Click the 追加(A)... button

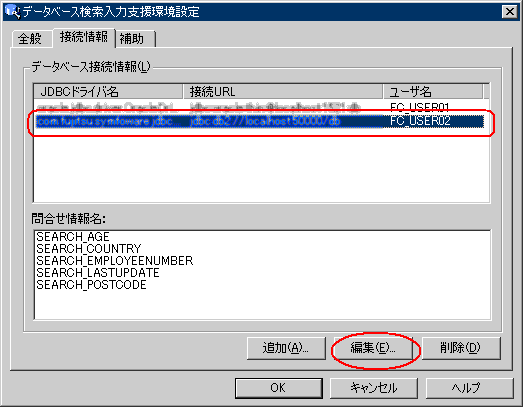[x=286, y=348]
